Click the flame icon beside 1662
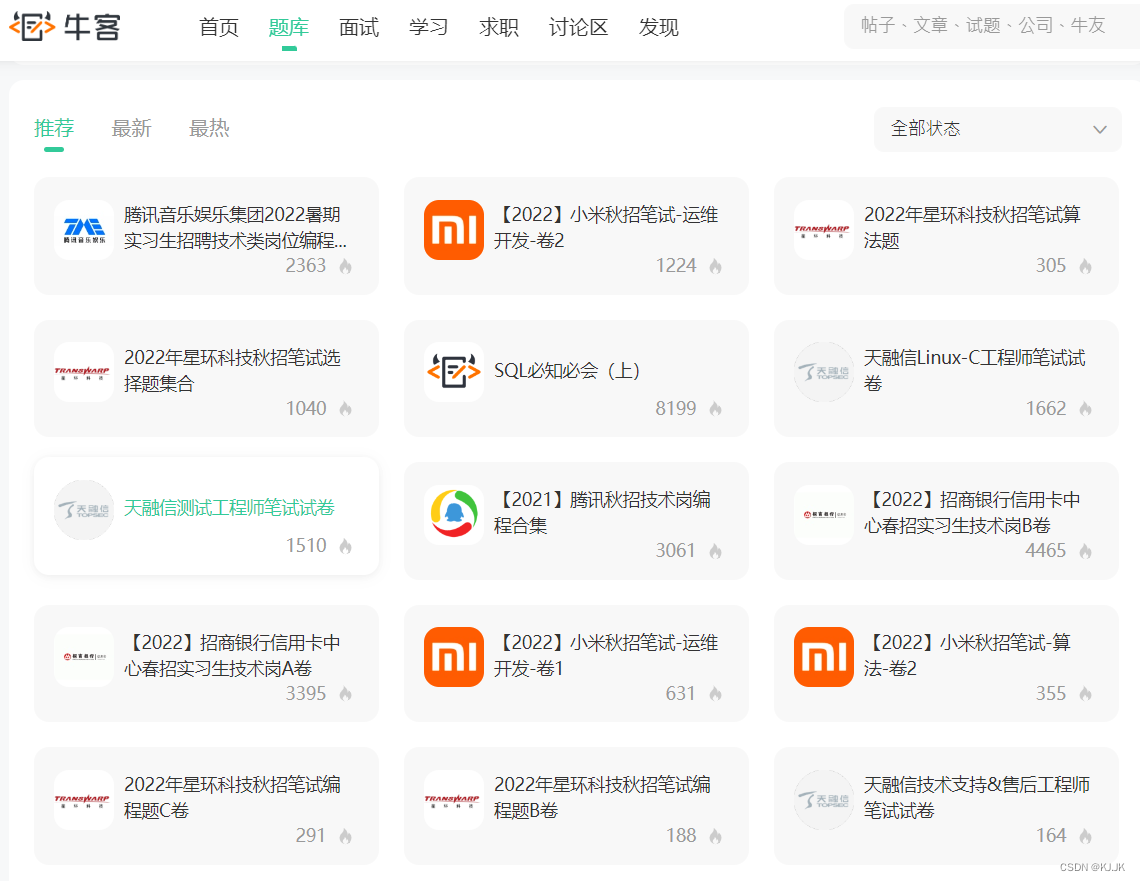Image resolution: width=1140 pixels, height=881 pixels. [x=1085, y=409]
